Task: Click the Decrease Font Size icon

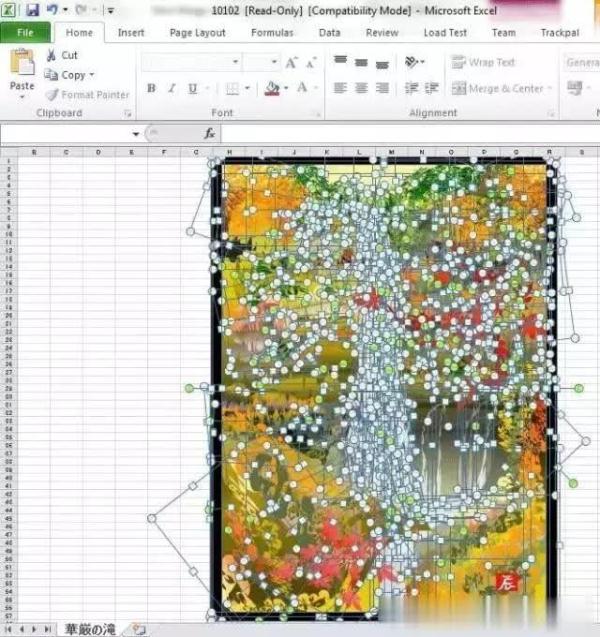Action: point(311,63)
